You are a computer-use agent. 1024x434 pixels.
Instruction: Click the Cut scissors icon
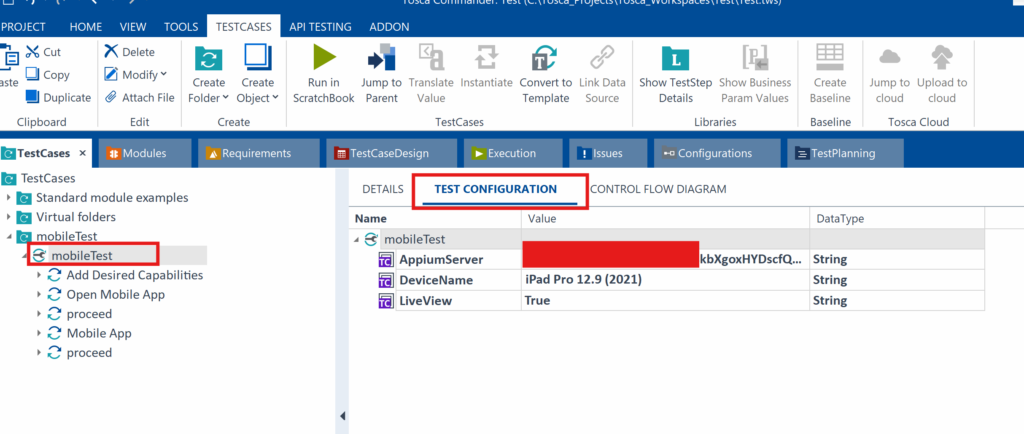tap(33, 52)
